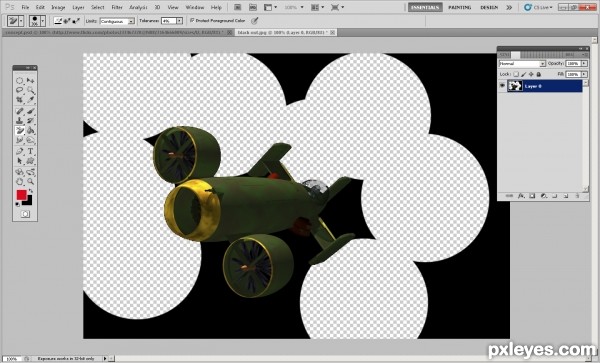Screen dimensions: 600x363
Task: Launch Bridge from the application bar
Action: pyautogui.click(x=238, y=7)
